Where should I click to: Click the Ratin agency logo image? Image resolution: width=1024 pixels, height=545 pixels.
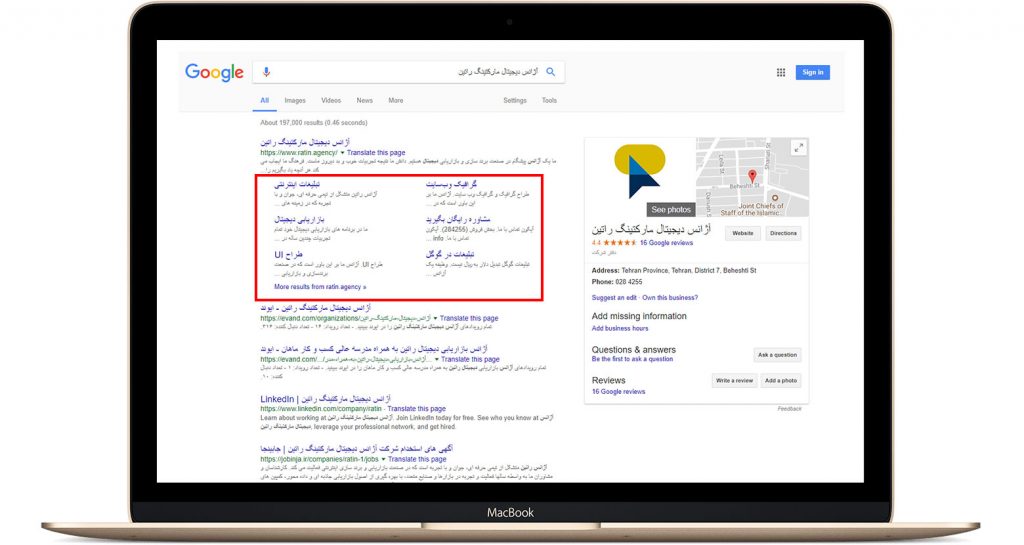639,171
